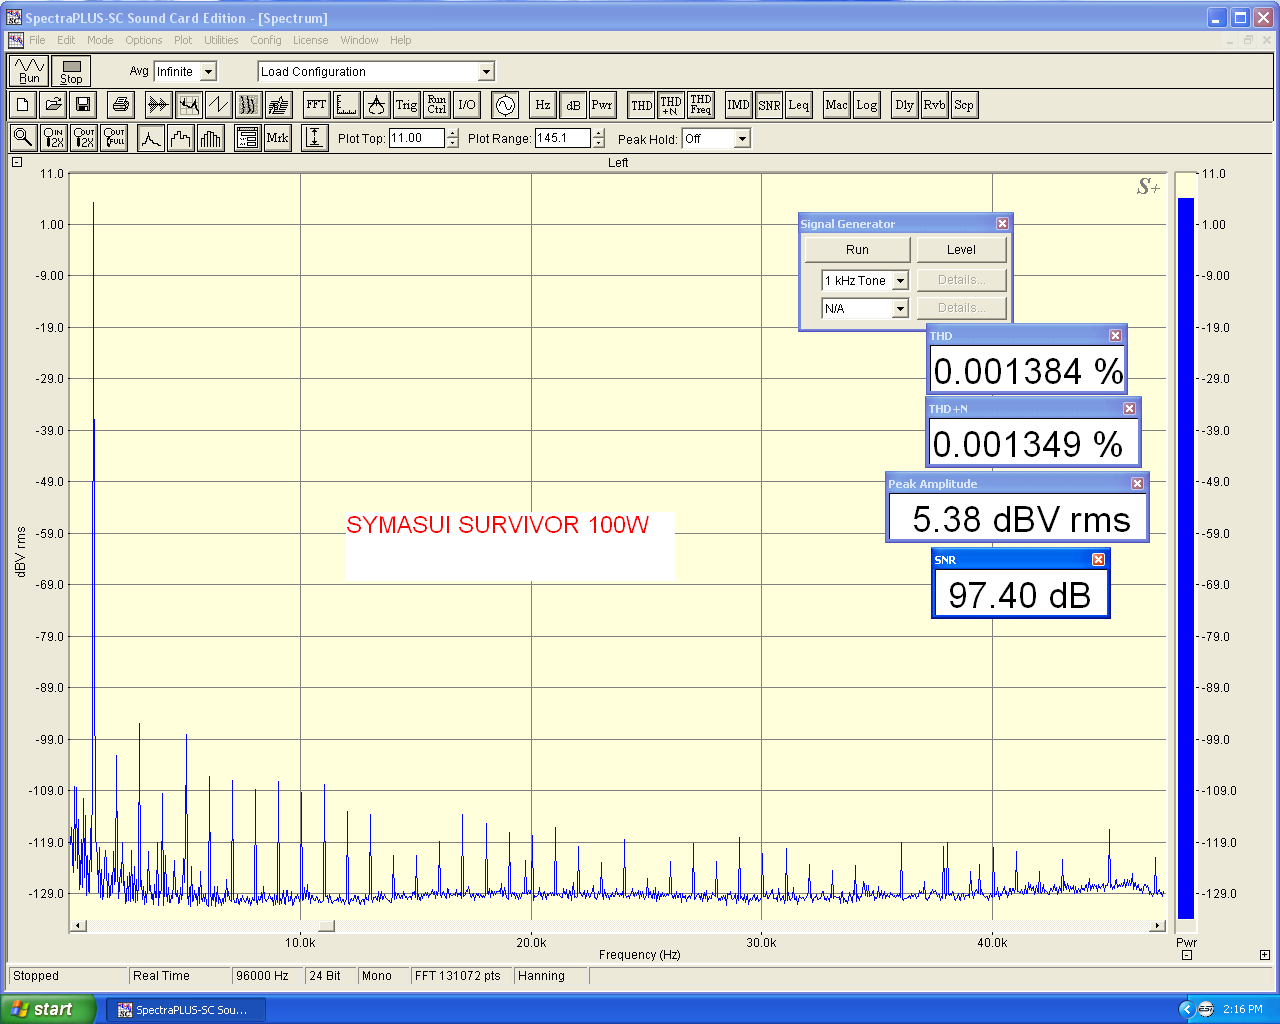The width and height of the screenshot is (1280, 1024).
Task: Open the Config menu
Action: (x=266, y=40)
